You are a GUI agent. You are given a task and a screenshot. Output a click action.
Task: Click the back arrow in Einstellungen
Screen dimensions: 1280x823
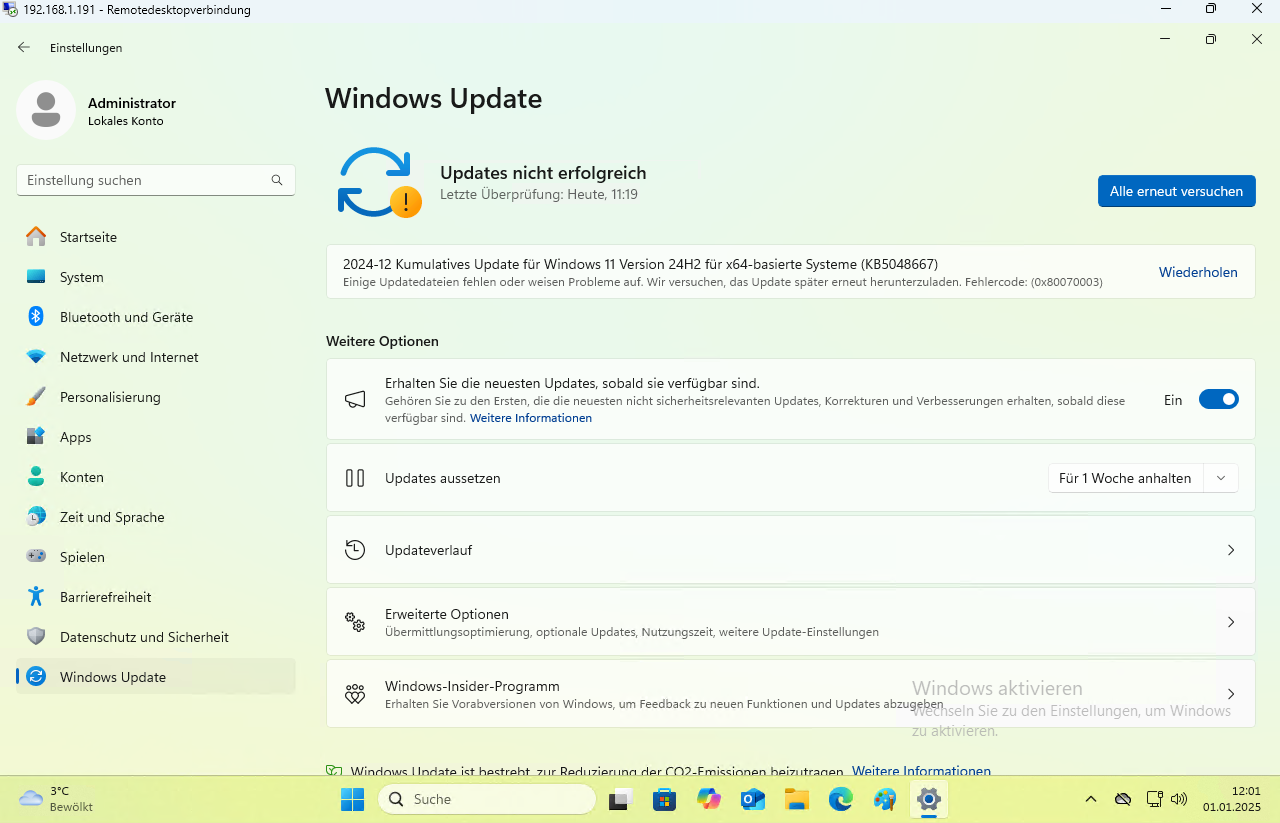pos(24,47)
